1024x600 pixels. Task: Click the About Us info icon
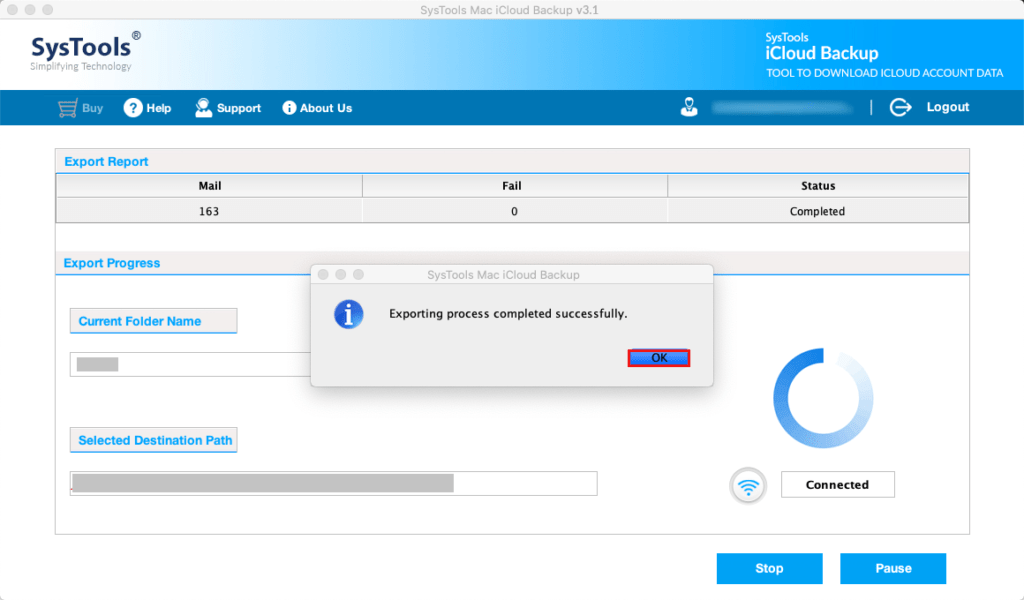tap(289, 108)
